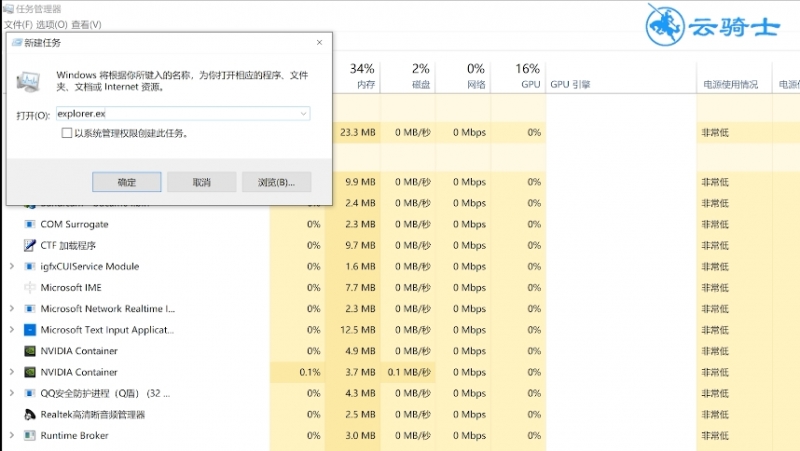Expand the Runtime Broker row
800x451 pixels.
[12, 436]
